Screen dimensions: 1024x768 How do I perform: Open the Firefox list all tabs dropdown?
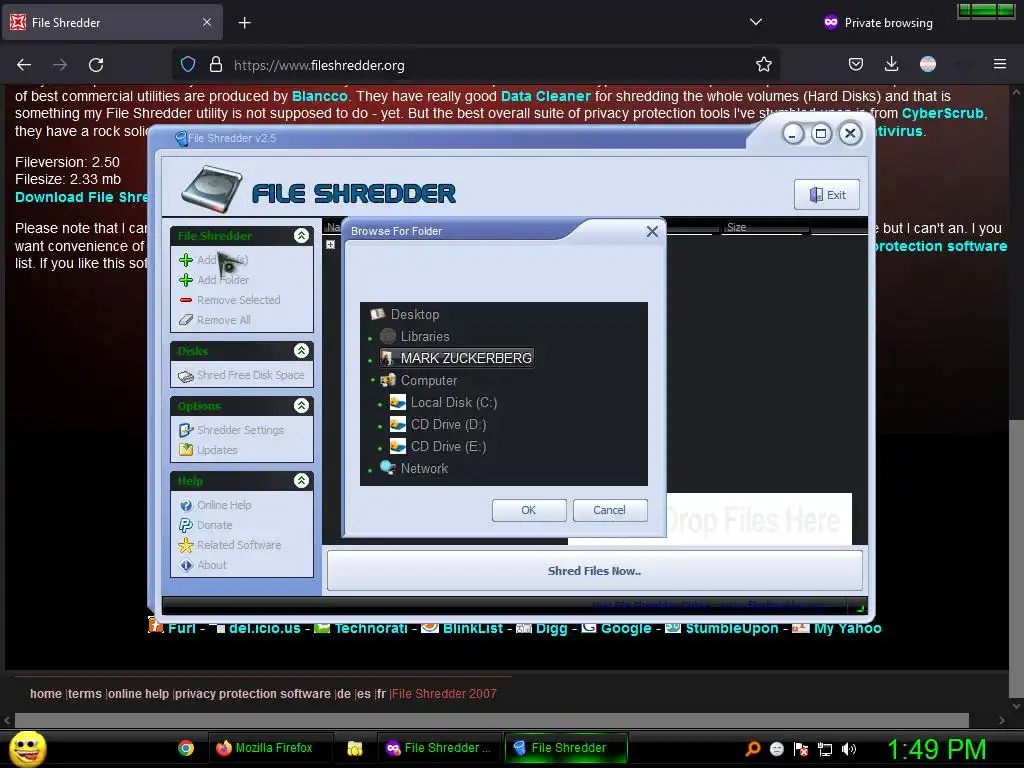pyautogui.click(x=756, y=22)
